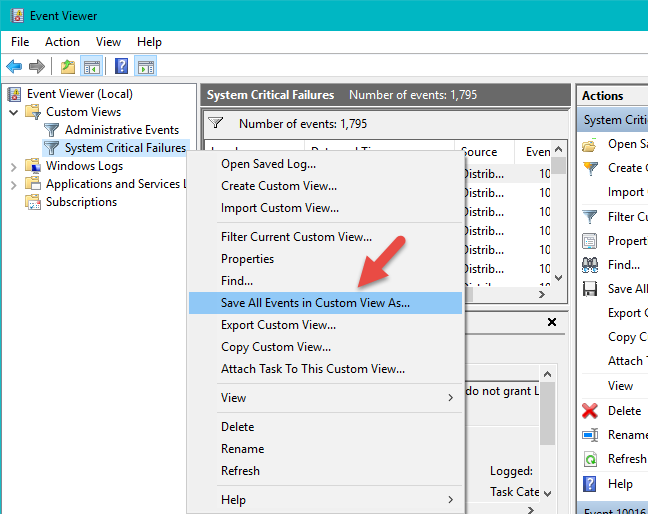Choose Import Custom View... in context menu
Viewport: 648px width, 514px height.
pyautogui.click(x=326, y=208)
